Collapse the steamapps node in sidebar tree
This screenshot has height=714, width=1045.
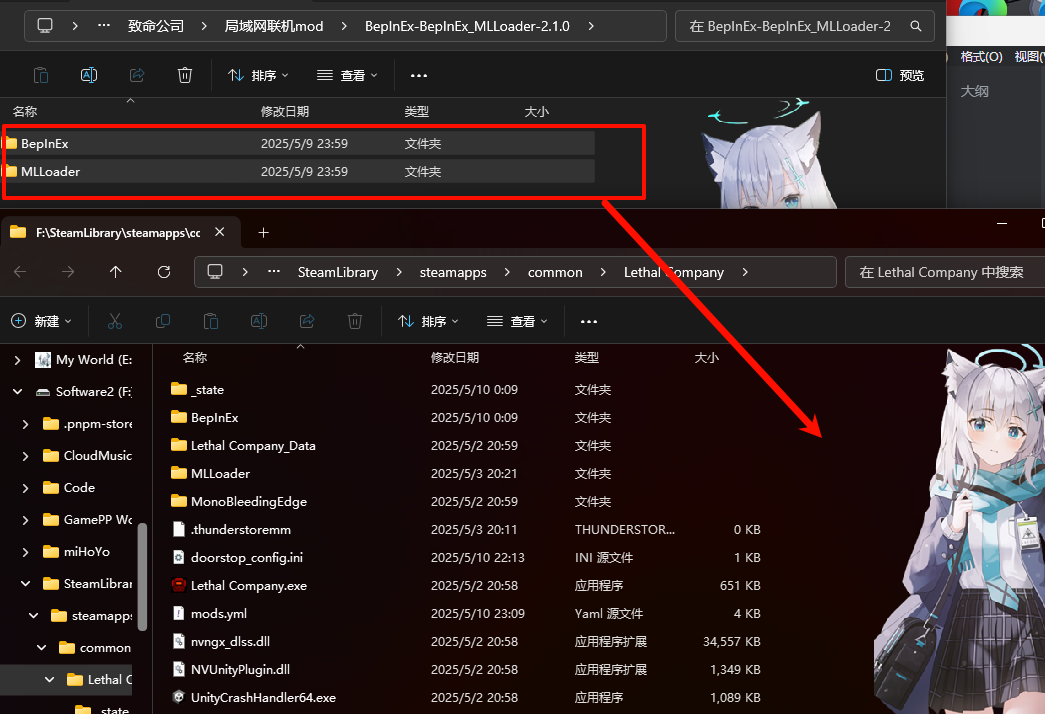(x=34, y=616)
